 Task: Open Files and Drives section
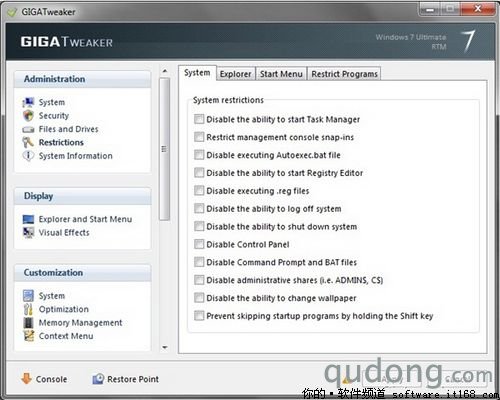coord(68,129)
